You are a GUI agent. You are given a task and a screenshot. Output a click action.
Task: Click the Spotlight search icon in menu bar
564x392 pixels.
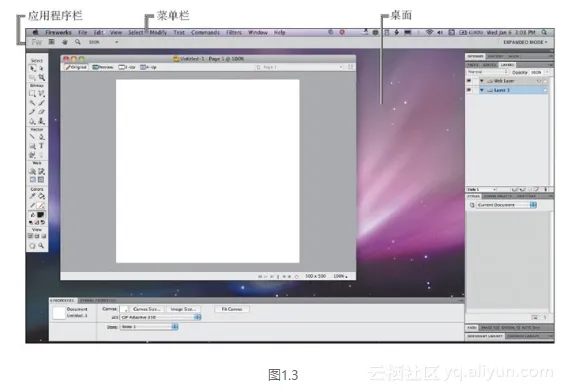[x=544, y=32]
